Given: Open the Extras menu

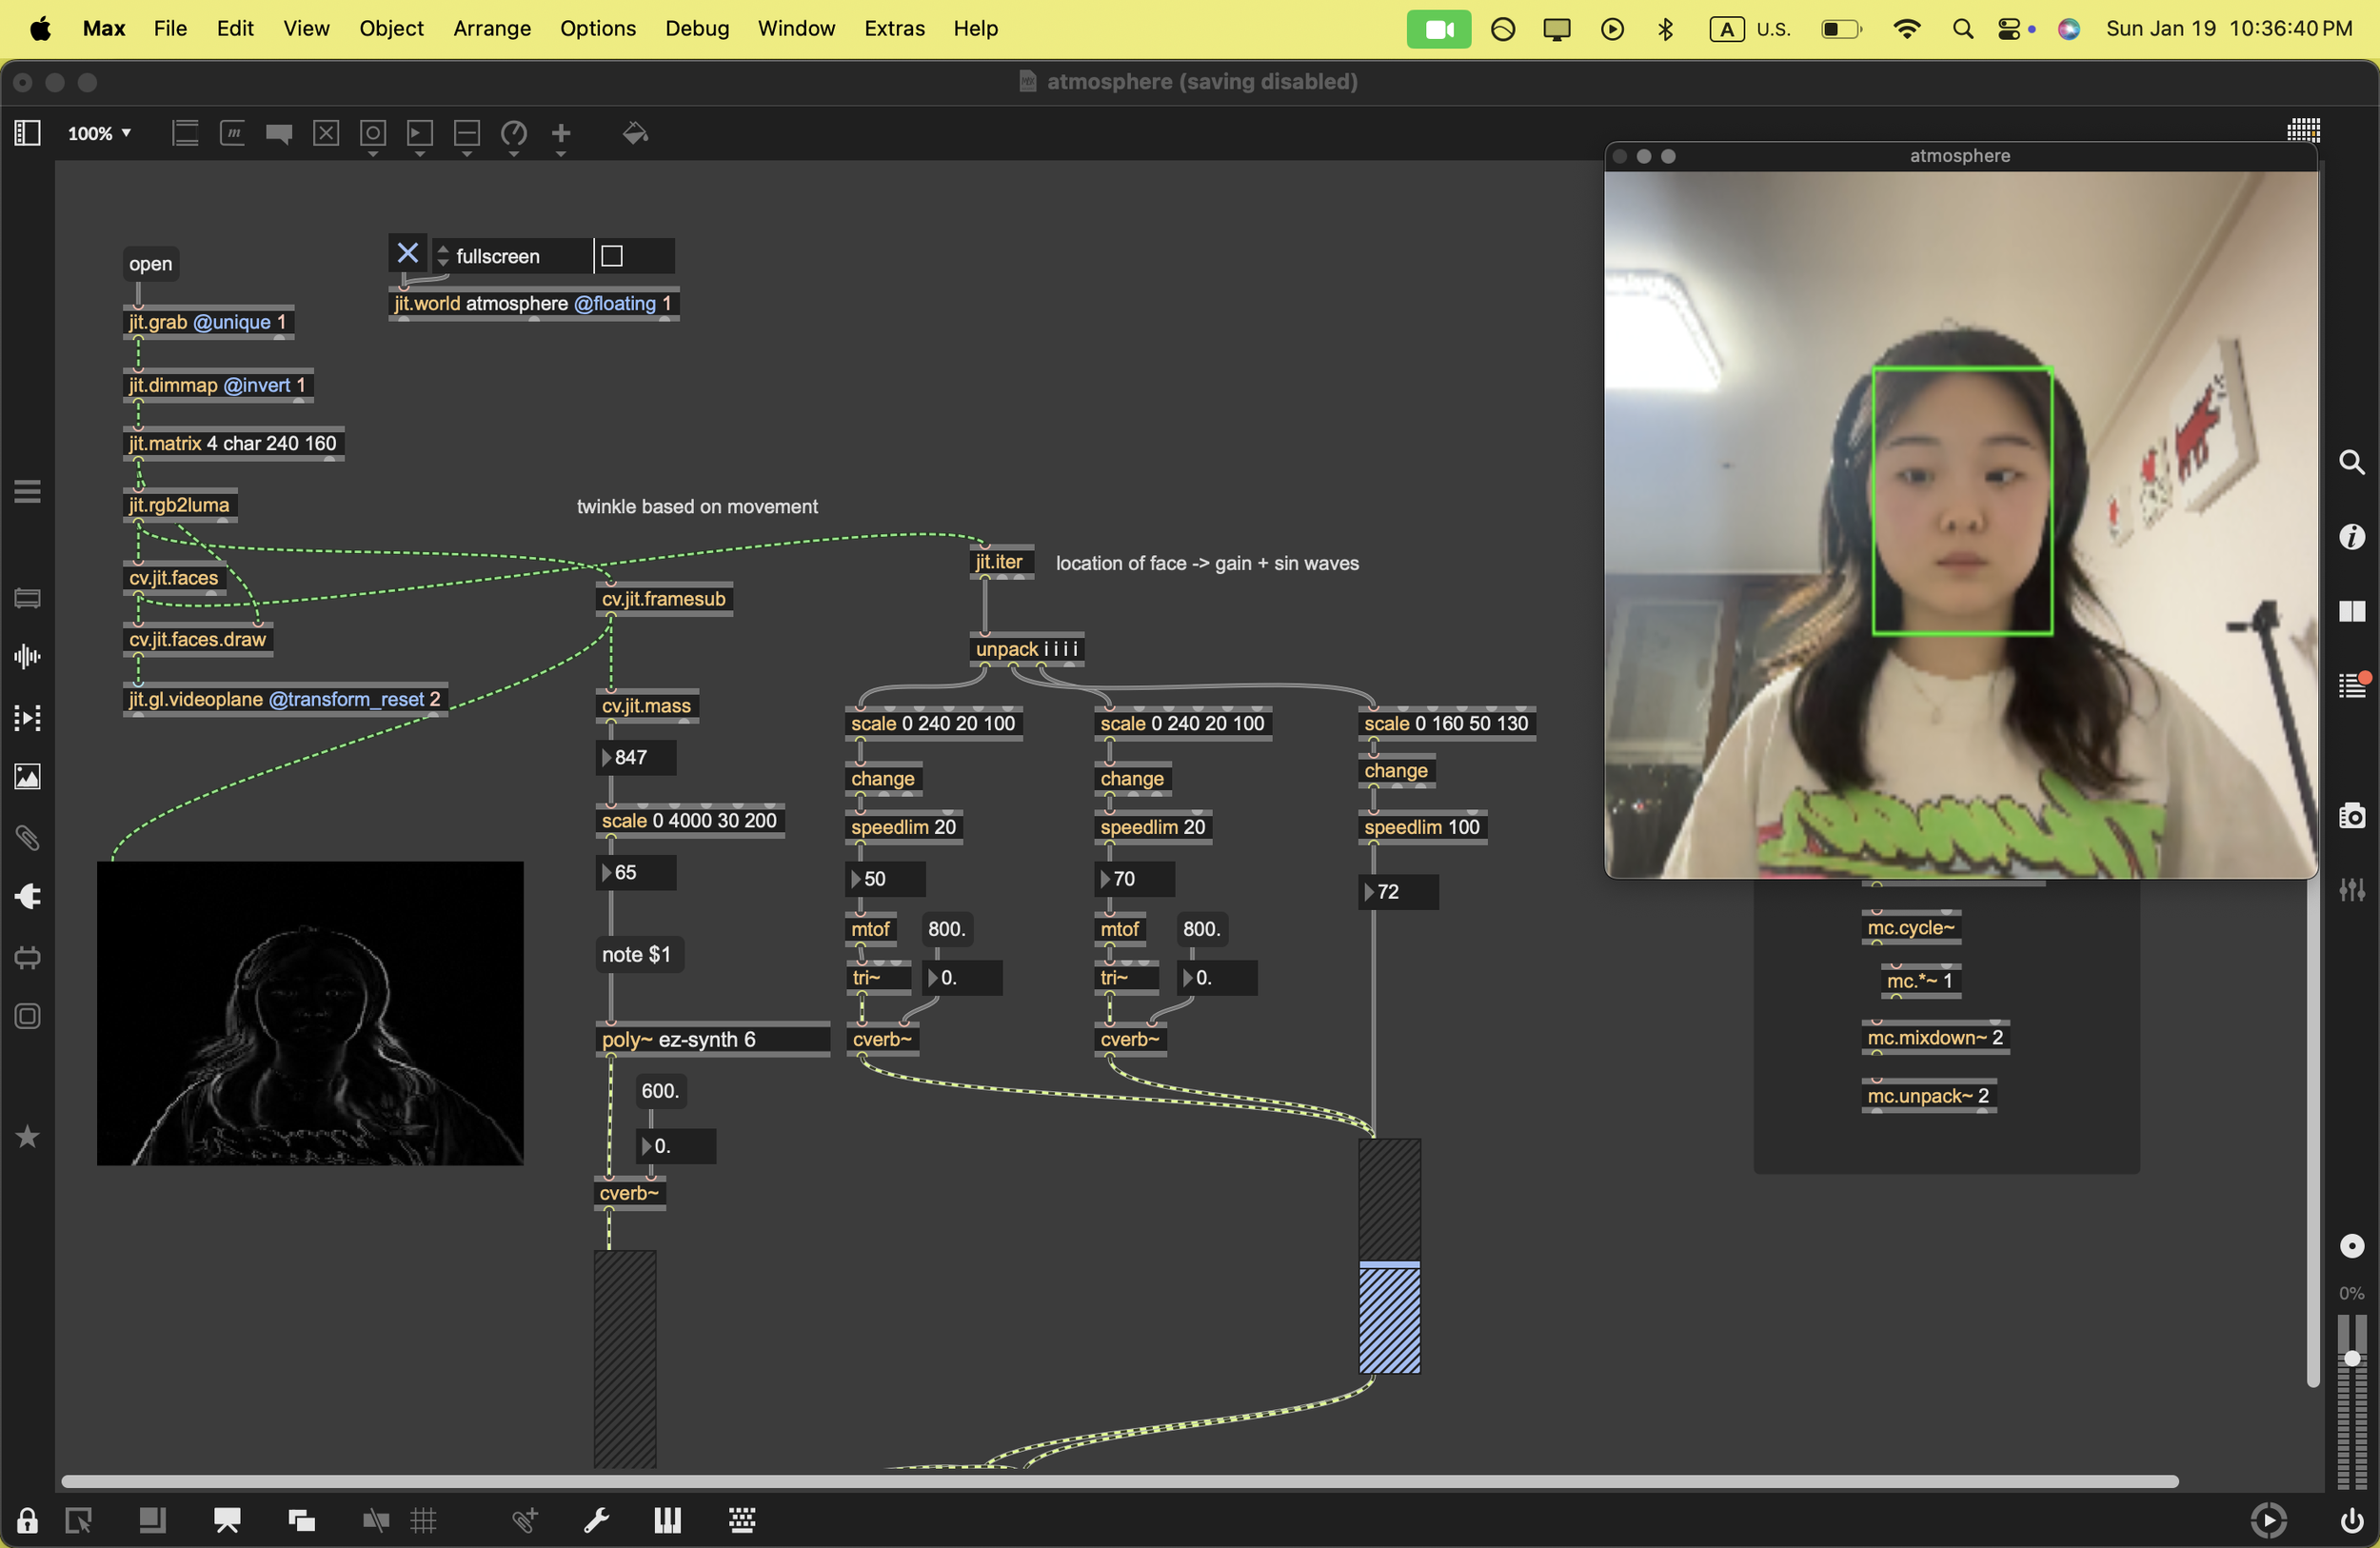Looking at the screenshot, I should pos(894,28).
